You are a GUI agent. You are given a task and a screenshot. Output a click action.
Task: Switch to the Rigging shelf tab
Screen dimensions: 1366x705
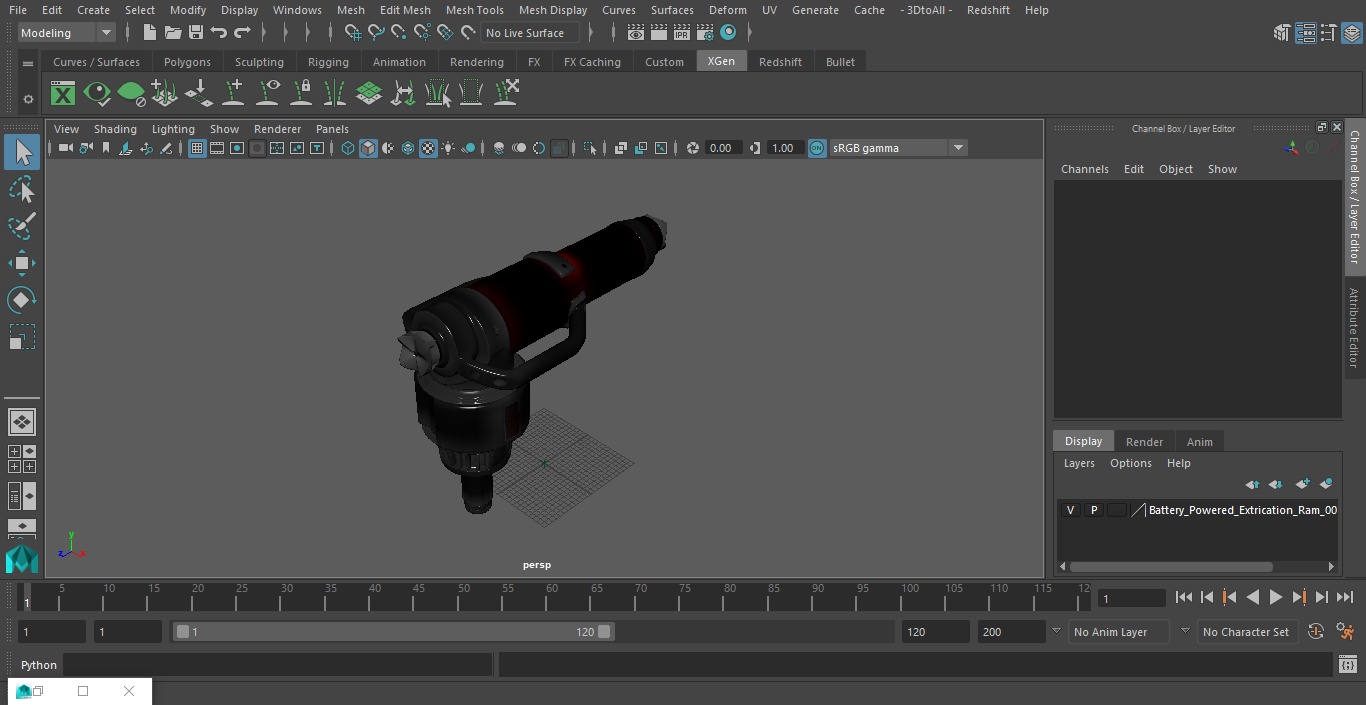point(328,62)
